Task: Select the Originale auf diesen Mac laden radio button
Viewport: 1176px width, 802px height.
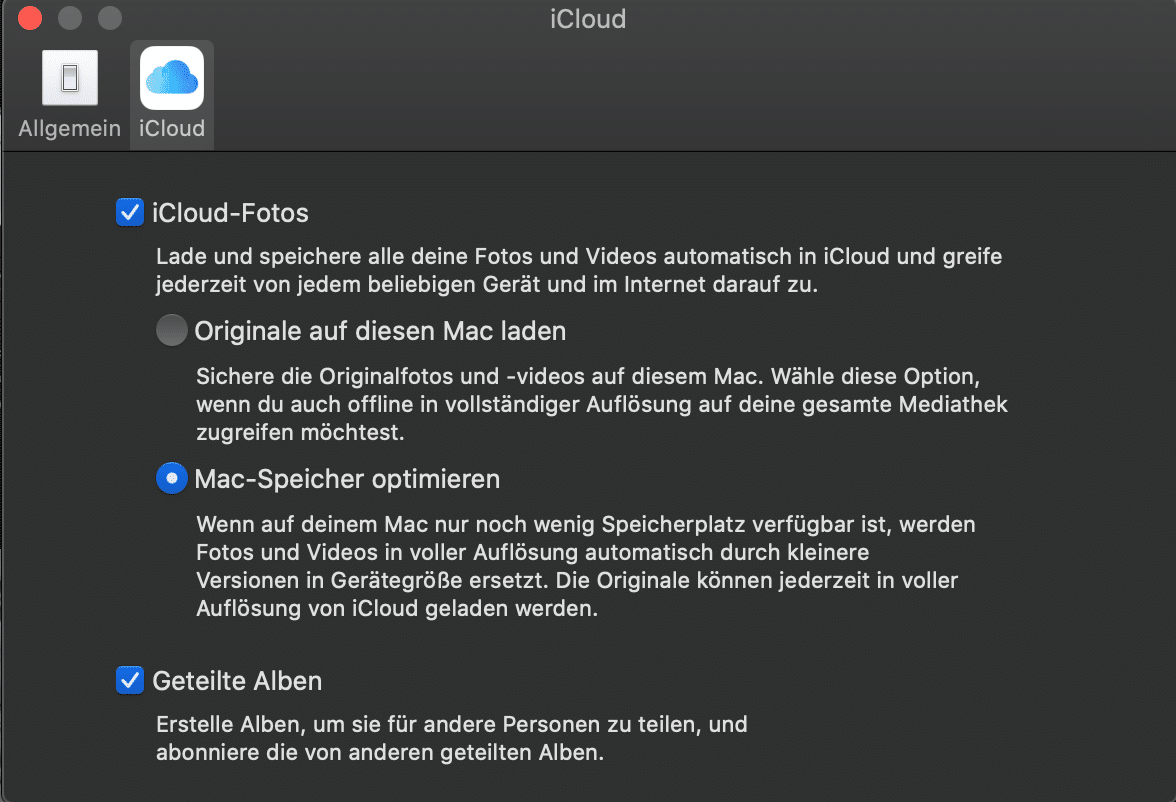Action: (x=172, y=330)
